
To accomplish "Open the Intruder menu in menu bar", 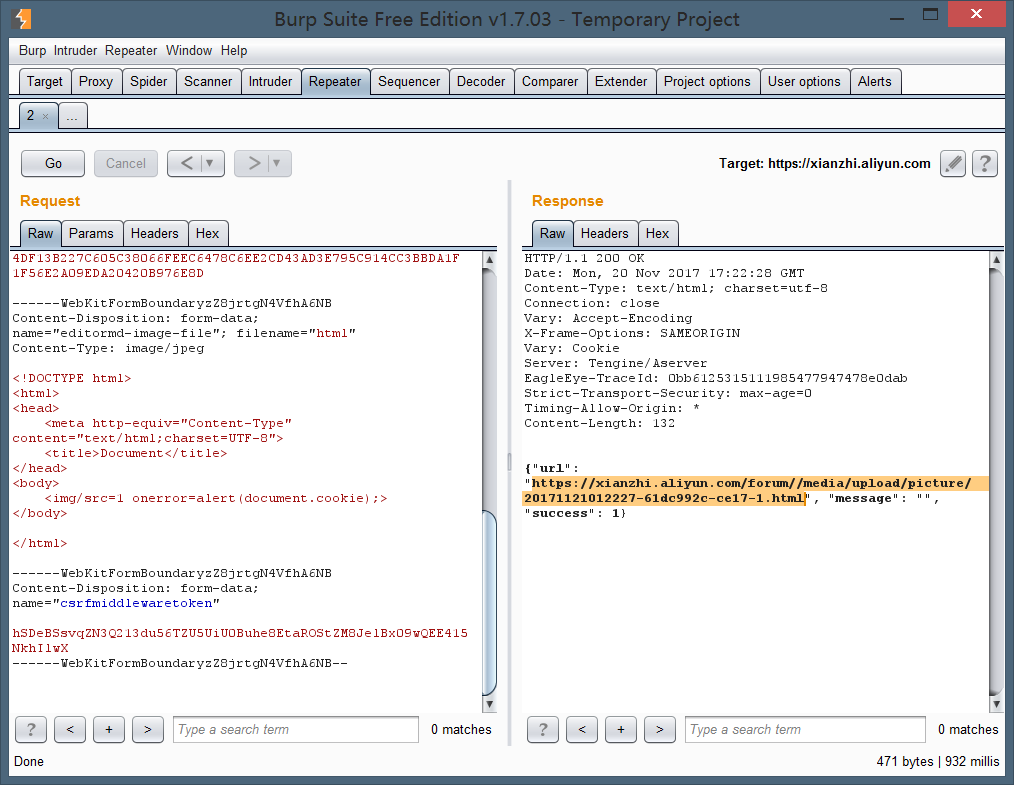I will pos(75,50).
